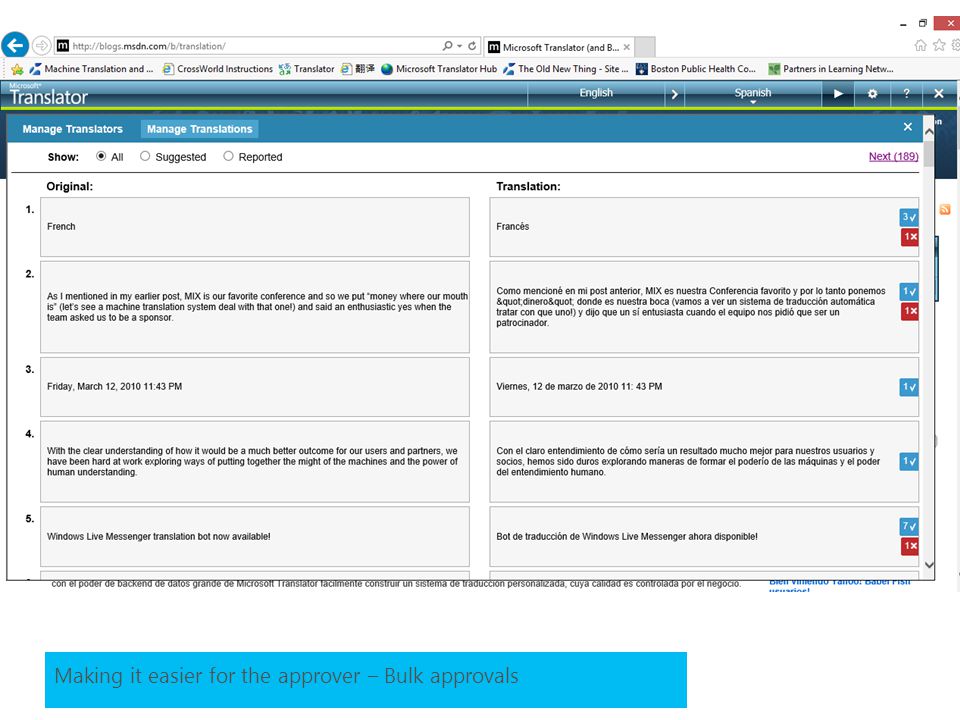Approve the 'Bot de traducción' translation (7 check)
The image size is (960, 720).
coord(909,527)
